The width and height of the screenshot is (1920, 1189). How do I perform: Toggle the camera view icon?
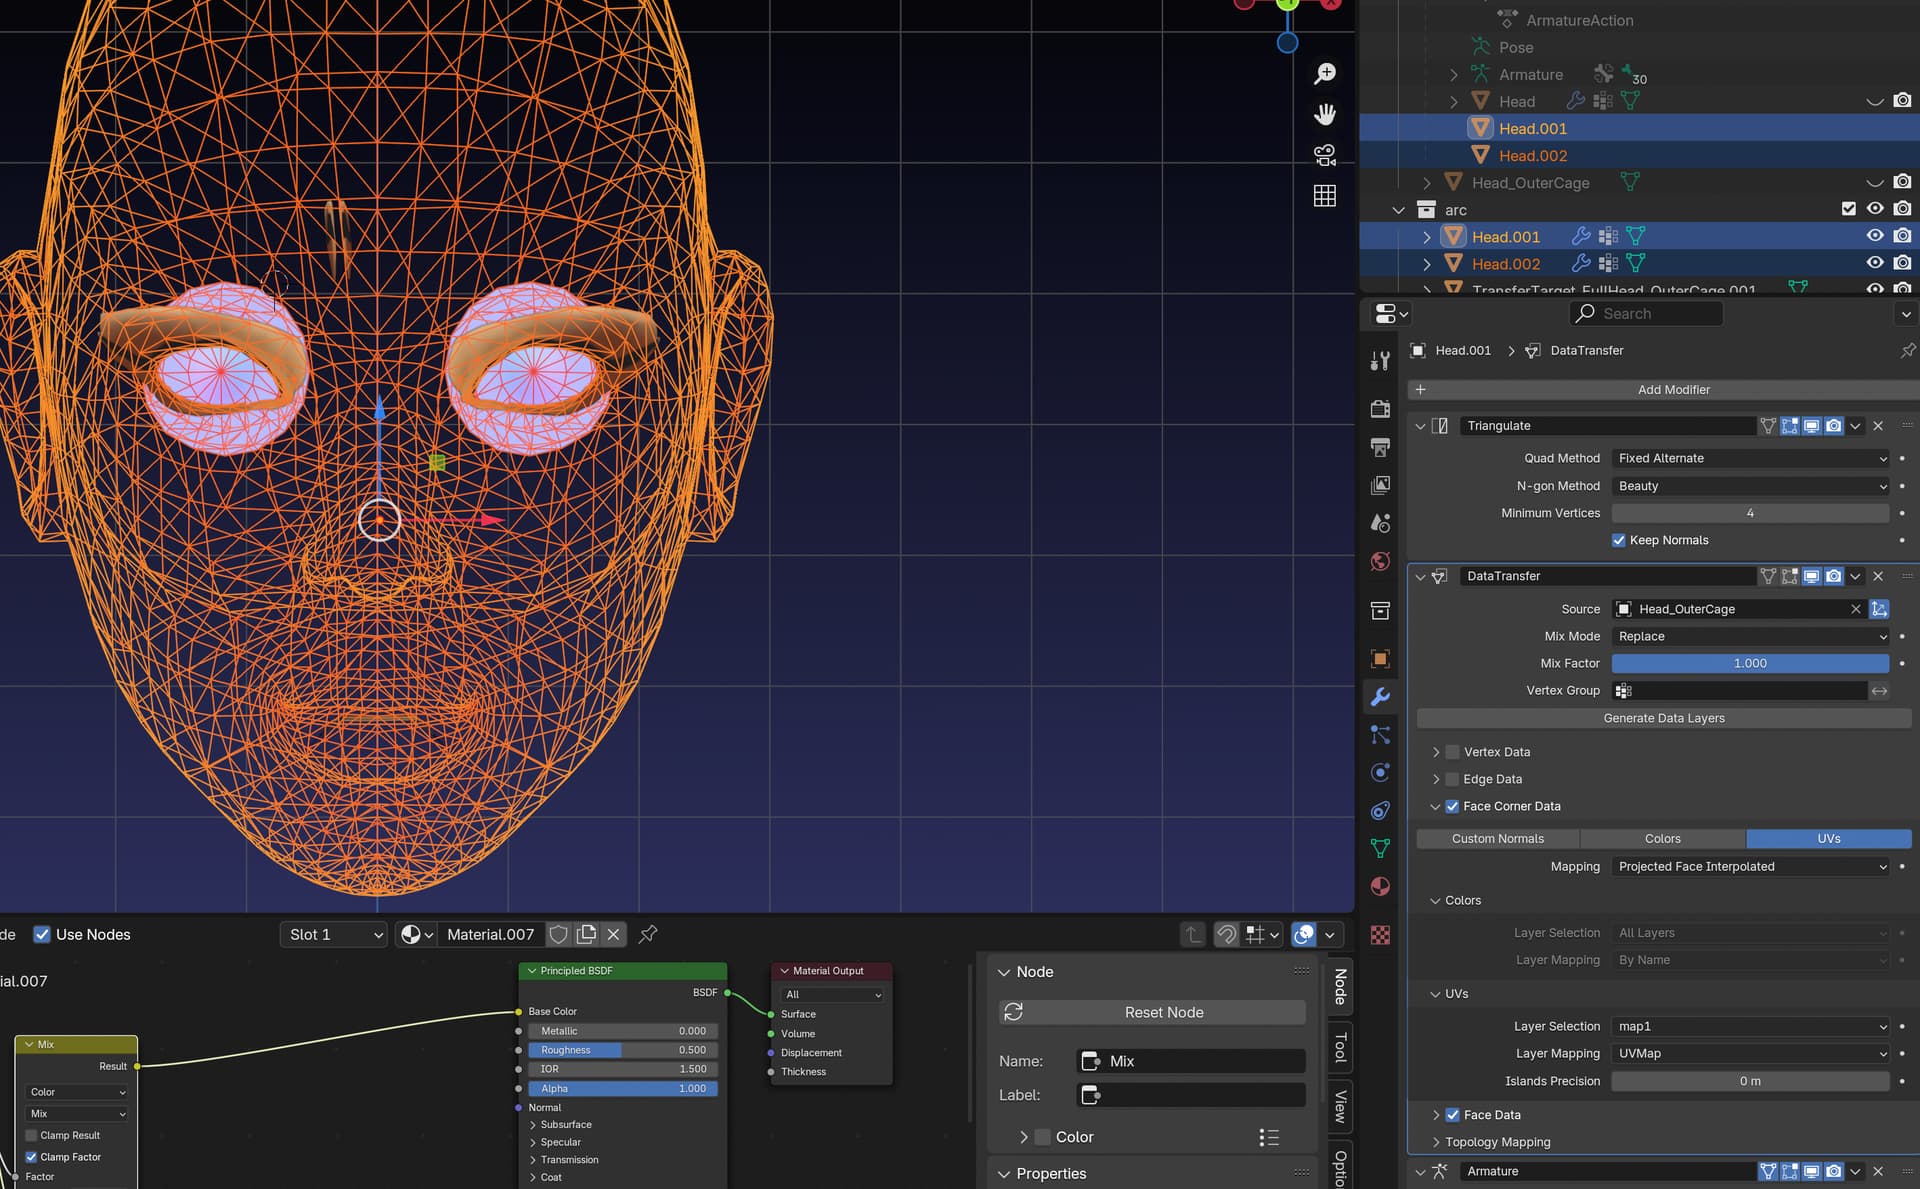point(1325,155)
